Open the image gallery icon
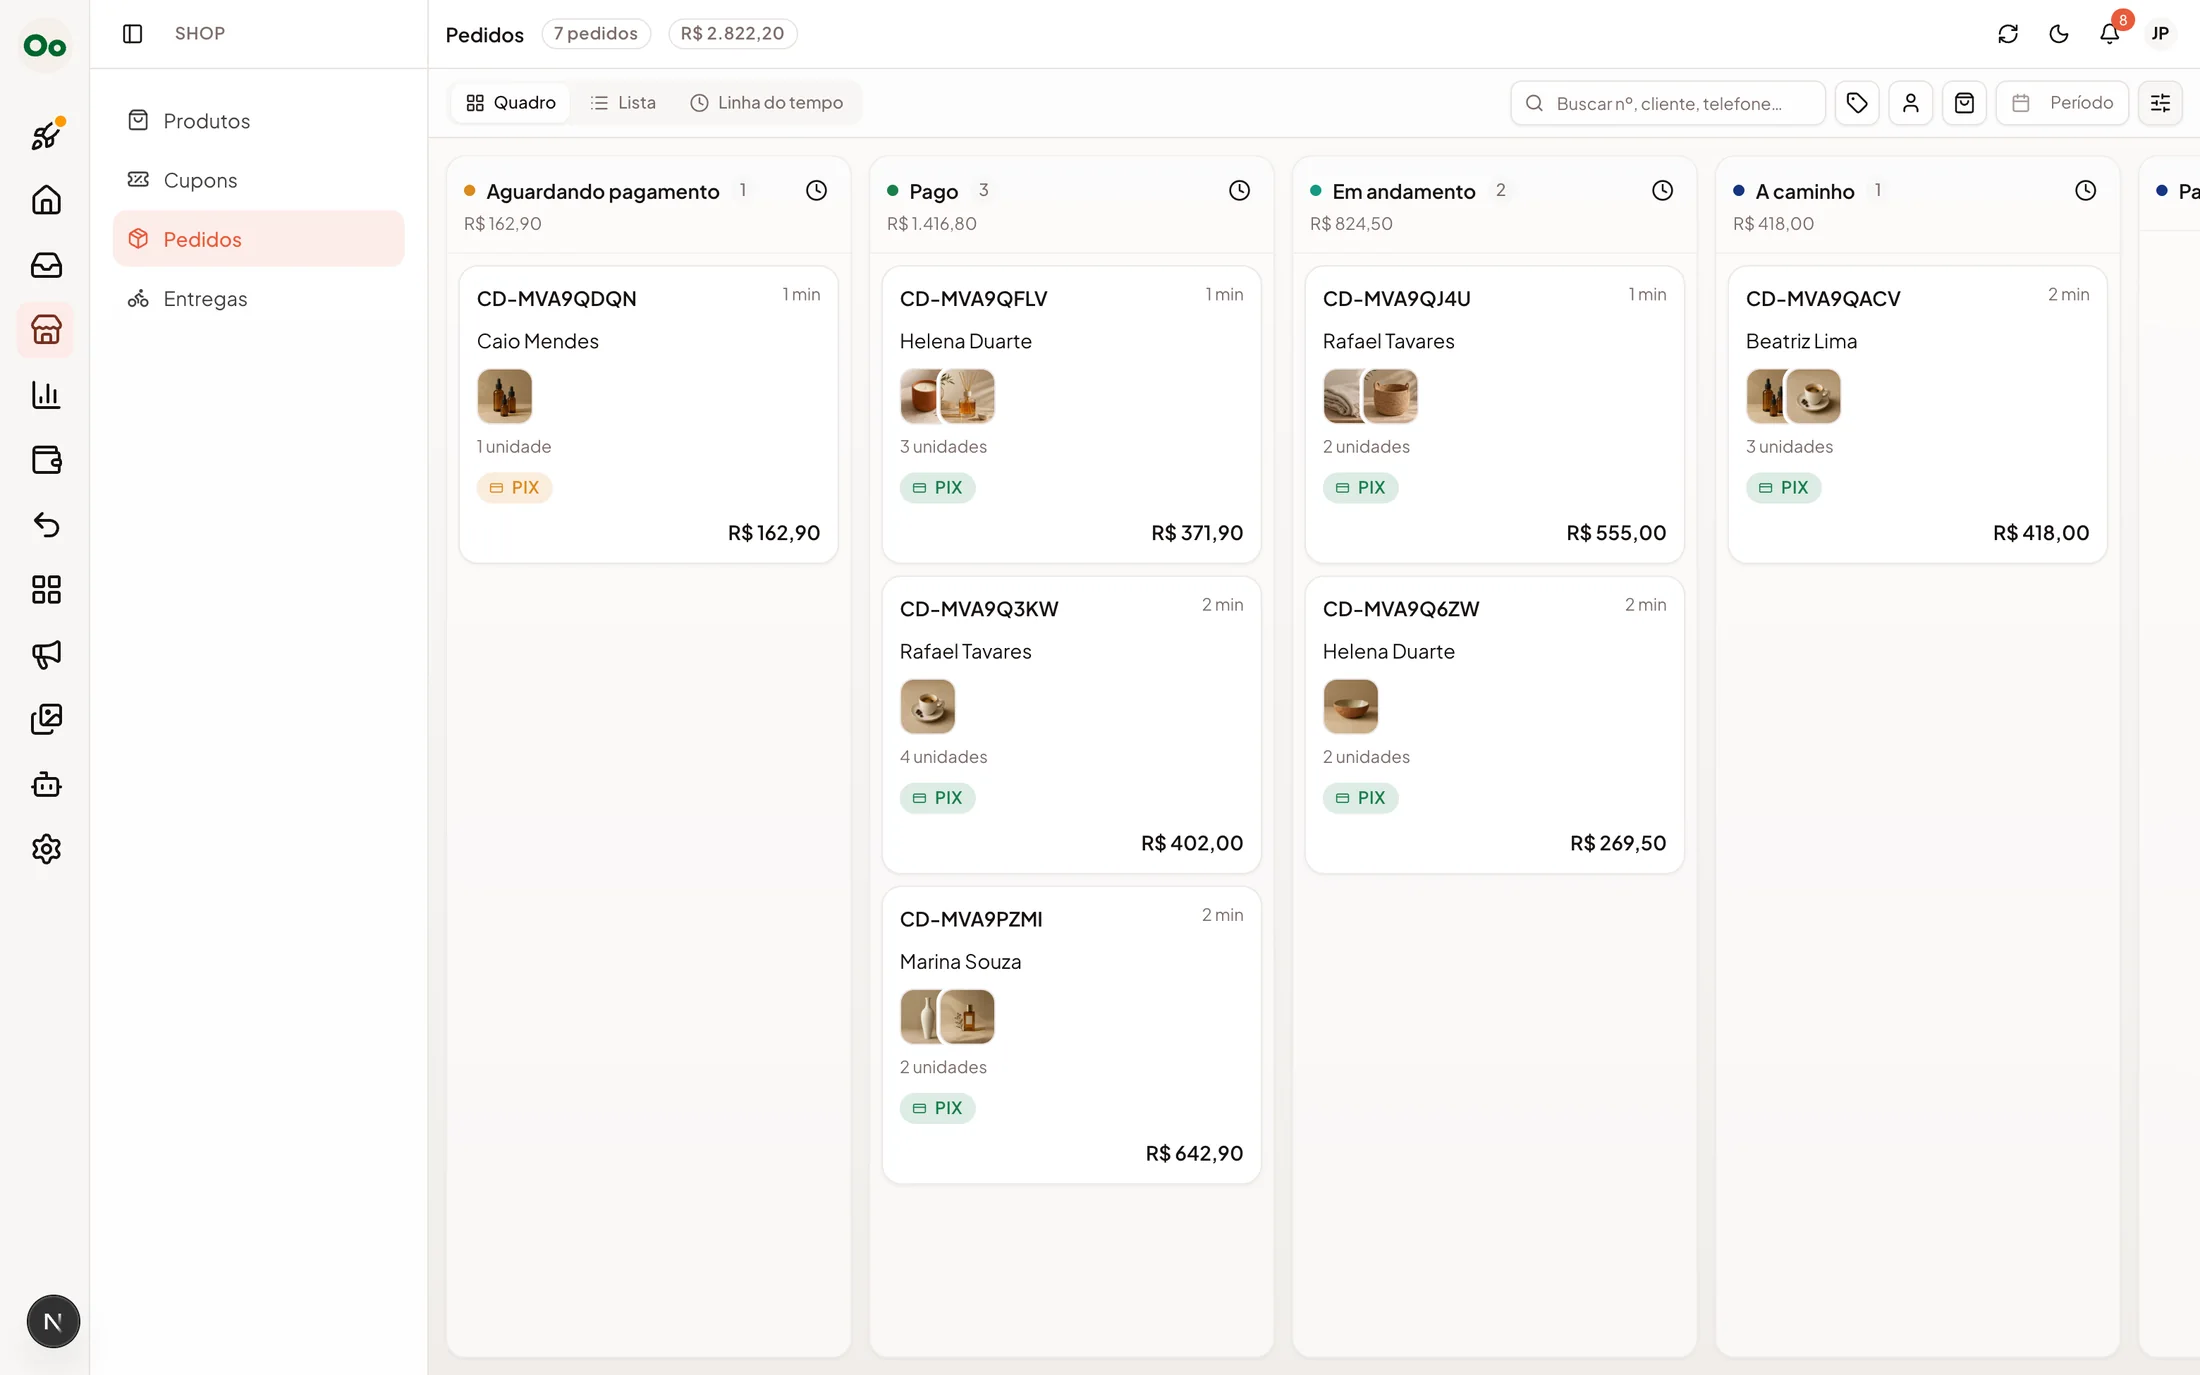Screen dimensions: 2200x1375 46,719
